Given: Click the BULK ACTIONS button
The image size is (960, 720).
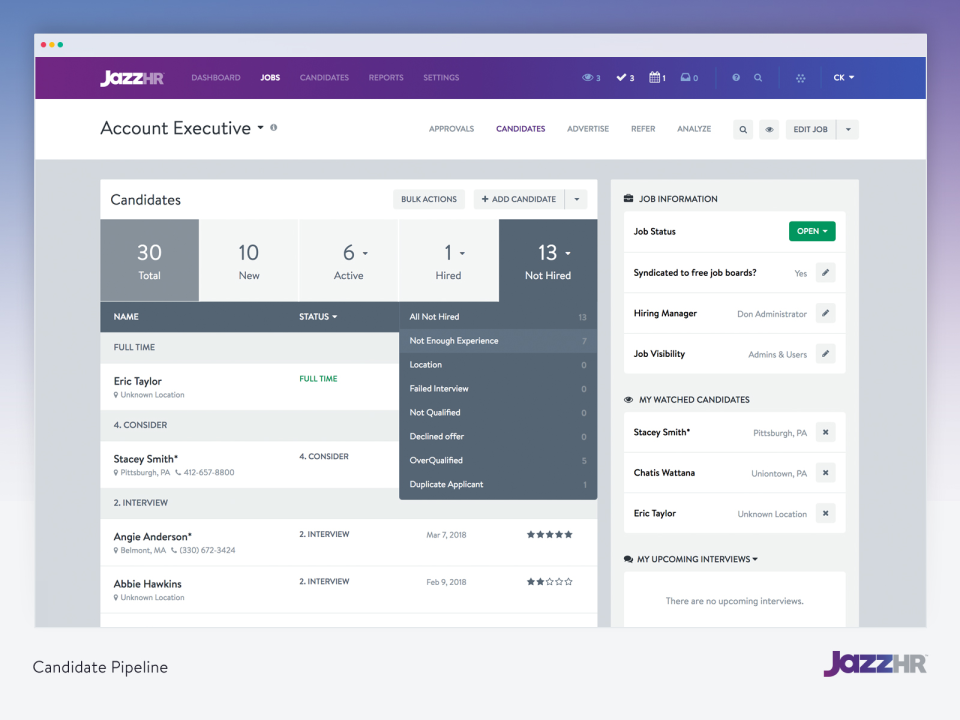Looking at the screenshot, I should click(428, 199).
